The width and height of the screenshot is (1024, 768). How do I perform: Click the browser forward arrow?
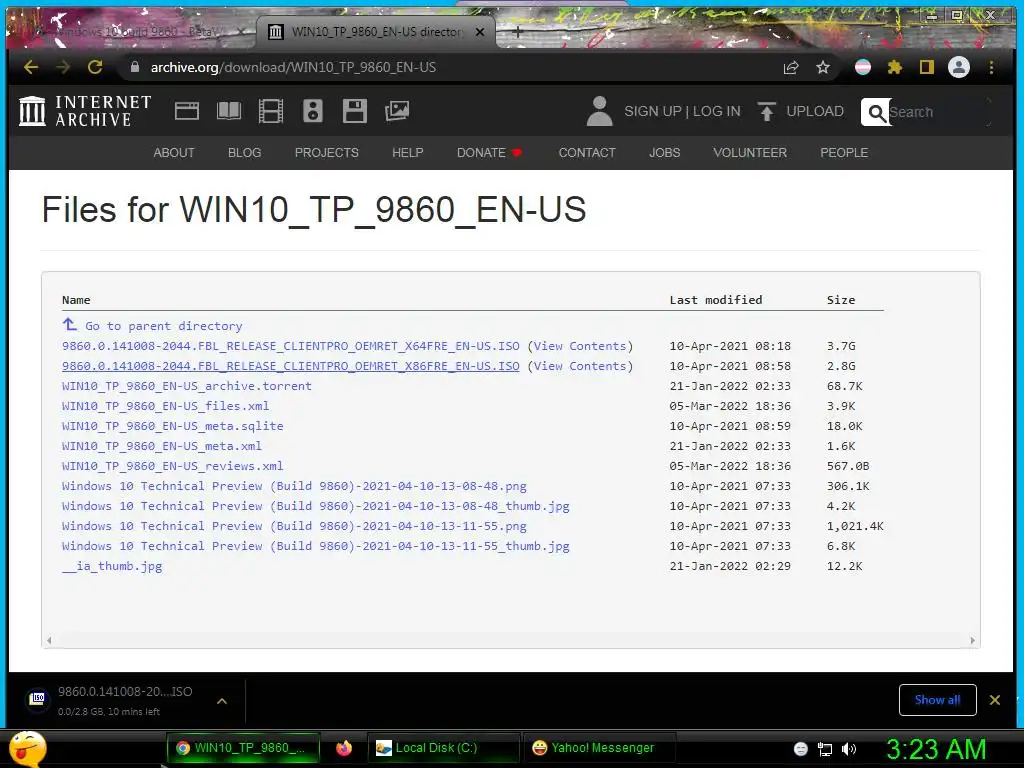pos(63,67)
